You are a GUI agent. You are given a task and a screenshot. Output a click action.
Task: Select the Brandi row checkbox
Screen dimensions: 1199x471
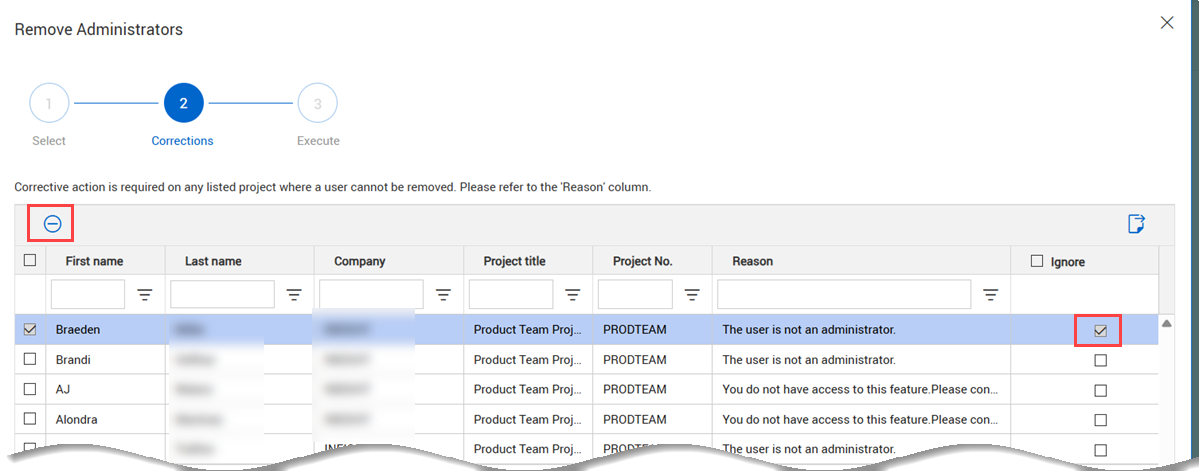(x=30, y=360)
